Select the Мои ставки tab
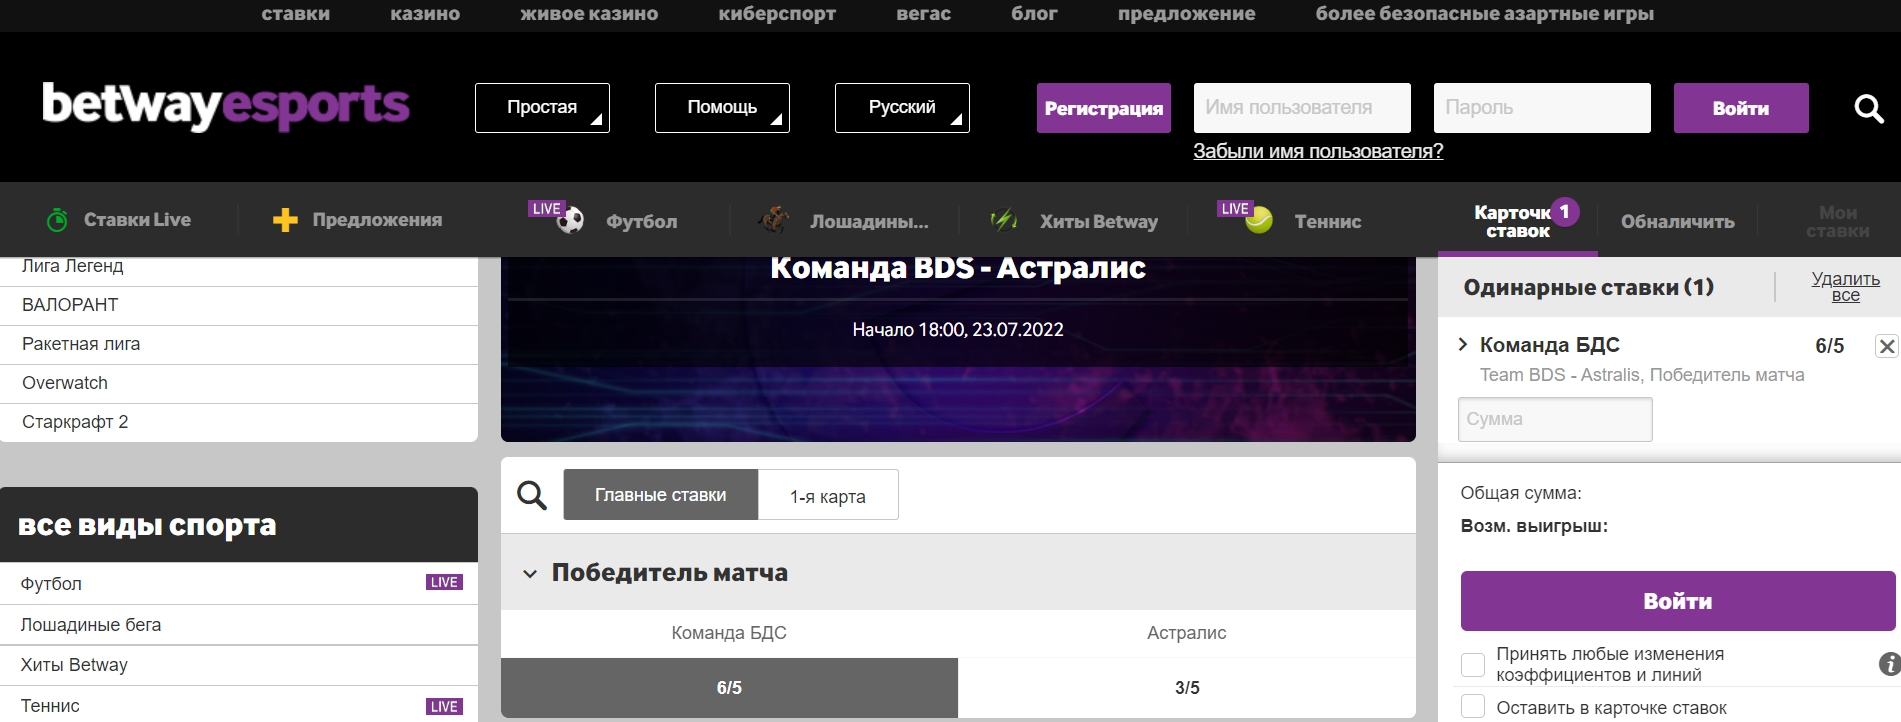The height and width of the screenshot is (722, 1901). 1838,221
